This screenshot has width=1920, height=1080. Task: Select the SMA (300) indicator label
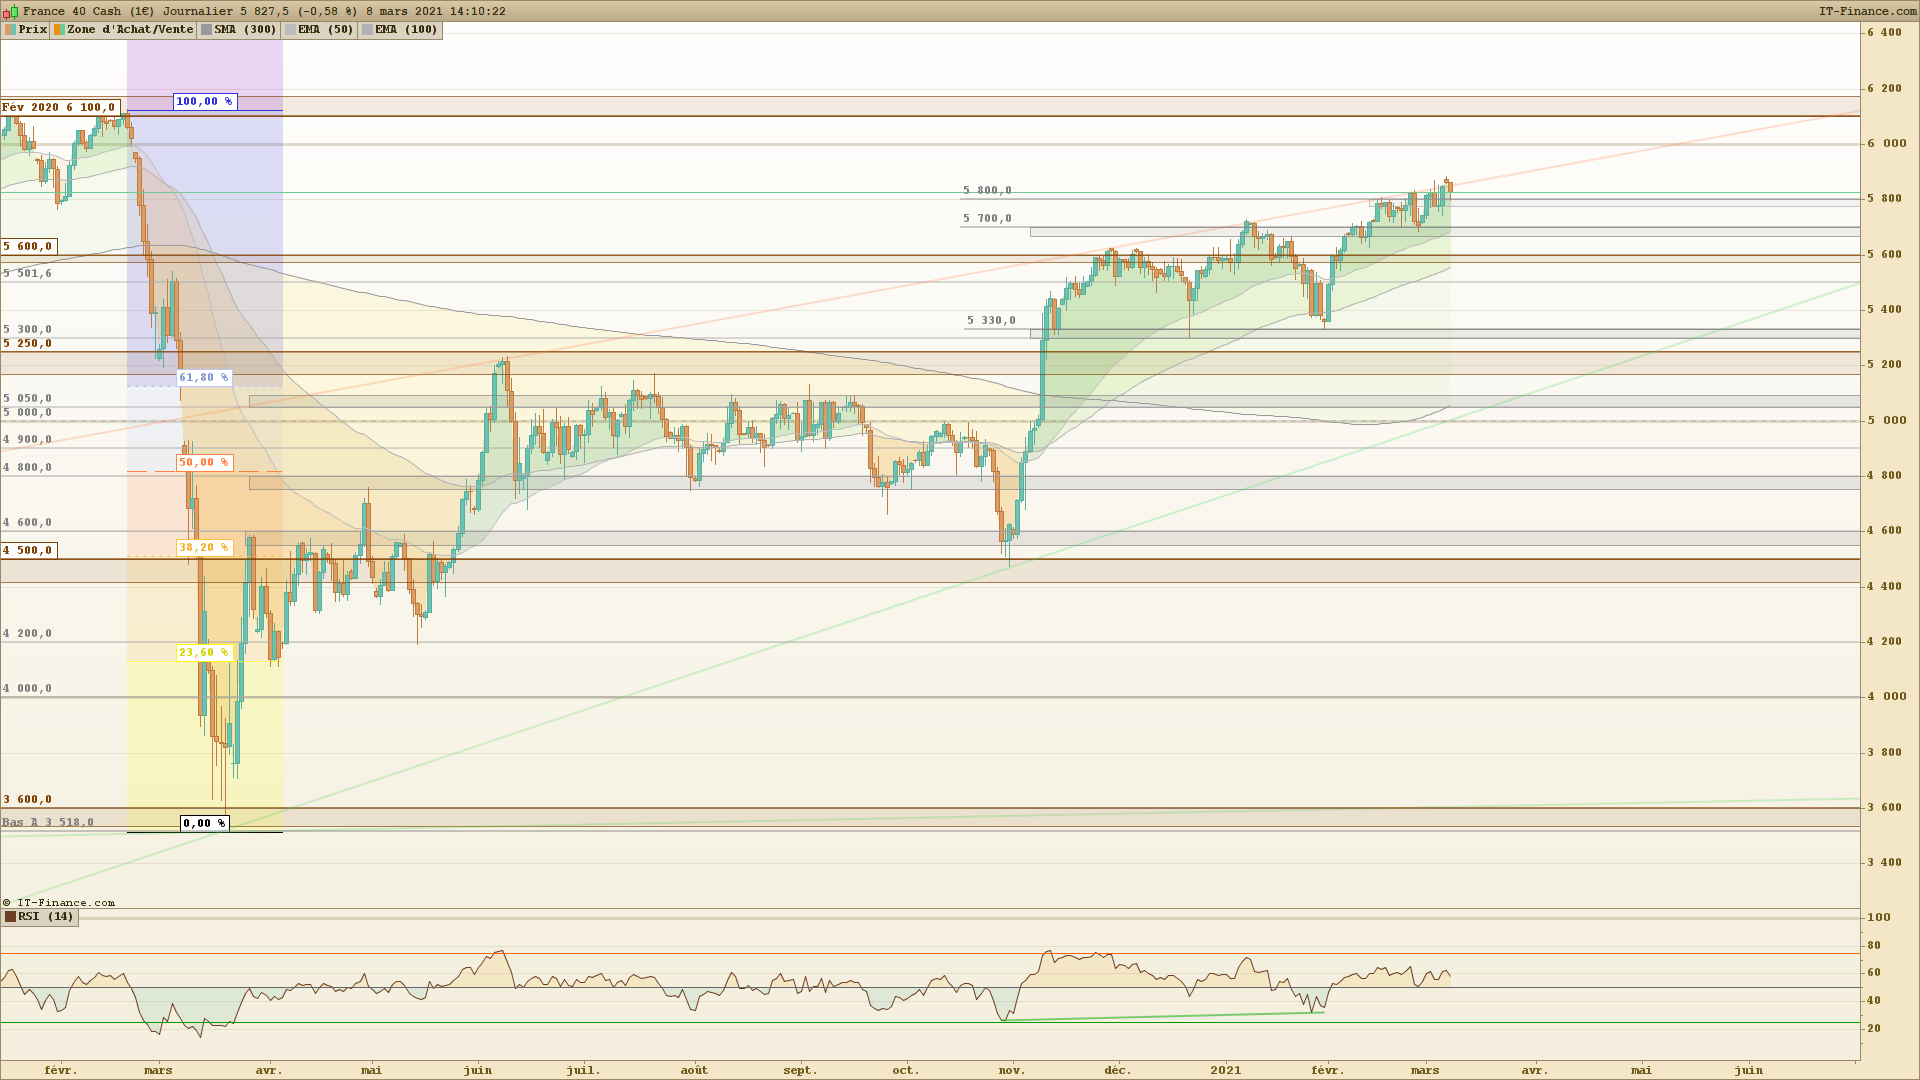point(246,30)
